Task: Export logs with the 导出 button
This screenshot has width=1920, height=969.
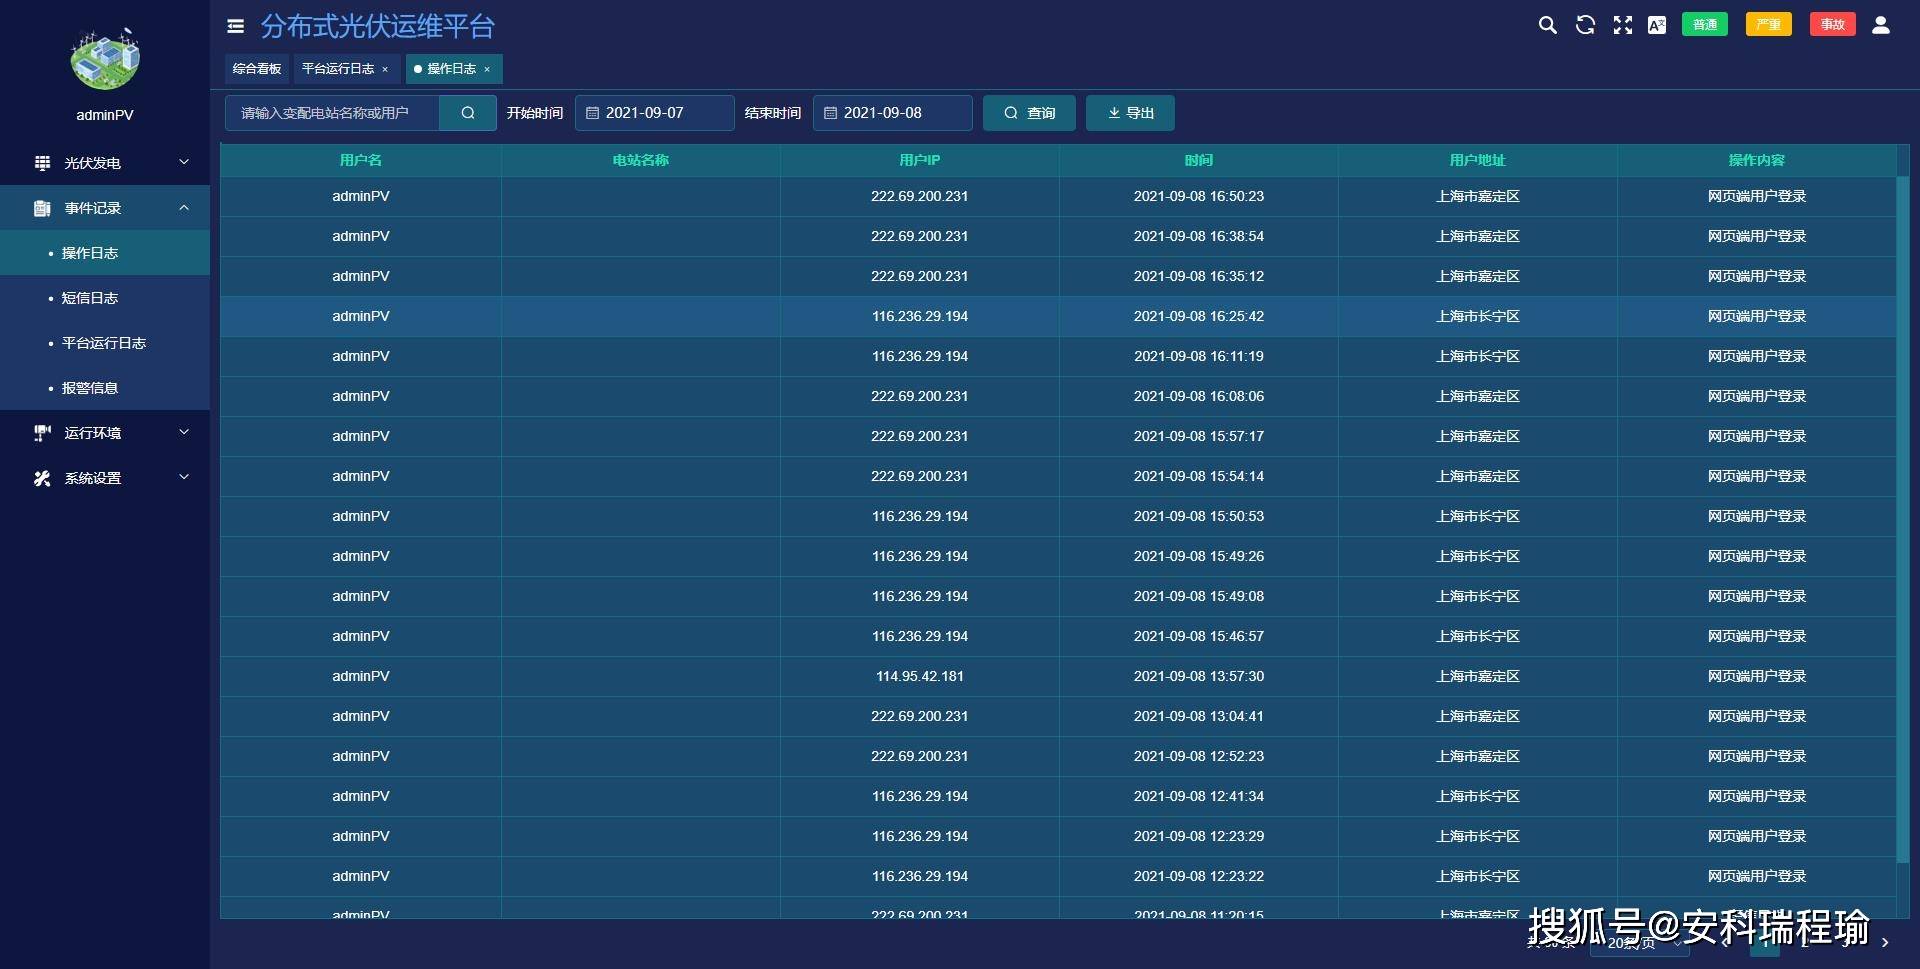Action: point(1130,113)
